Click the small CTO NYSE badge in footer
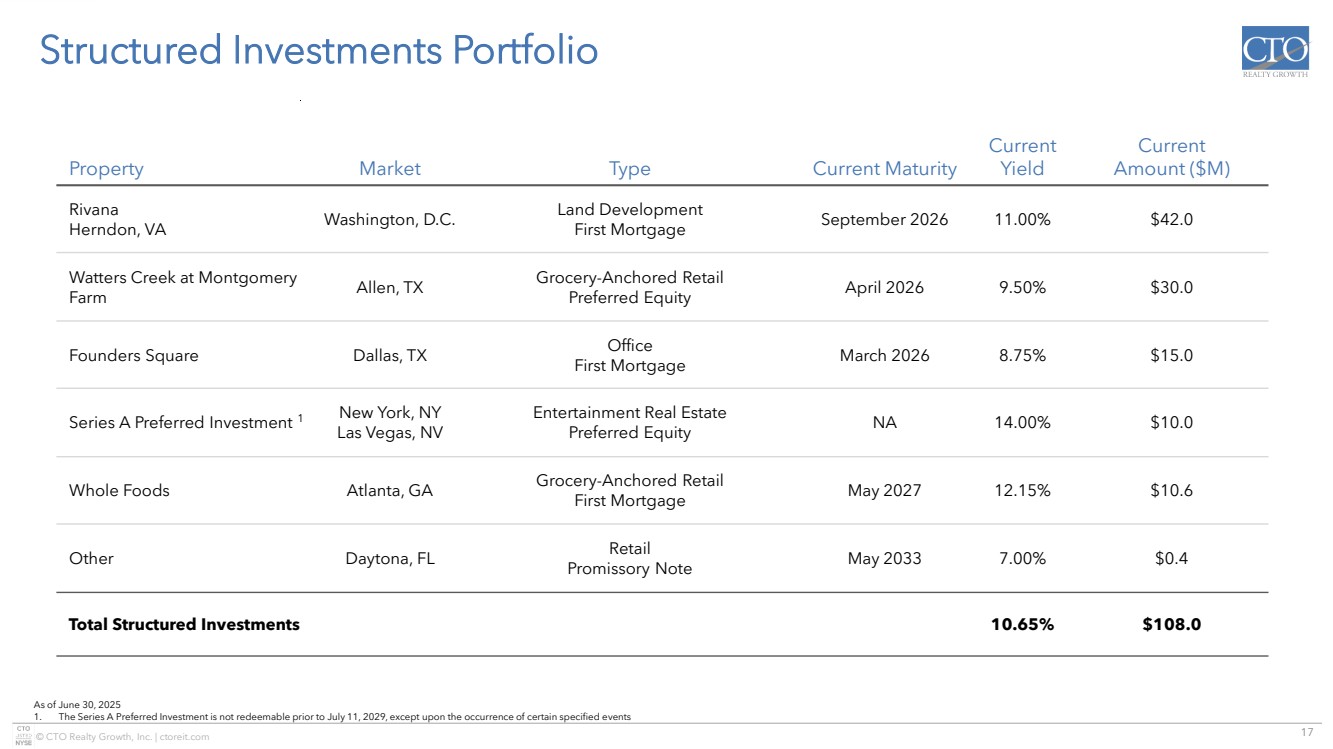Image resolution: width=1333 pixels, height=749 pixels. tap(21, 735)
